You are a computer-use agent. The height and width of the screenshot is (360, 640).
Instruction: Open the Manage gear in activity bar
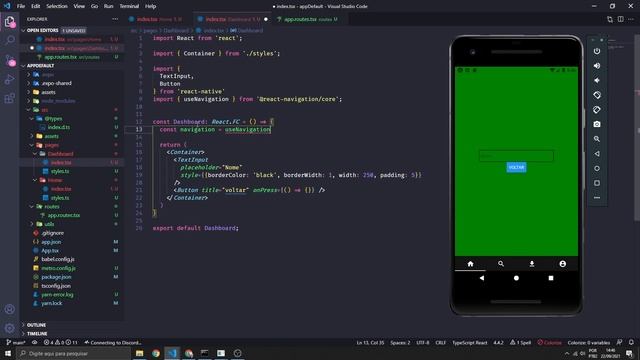click(x=9, y=328)
